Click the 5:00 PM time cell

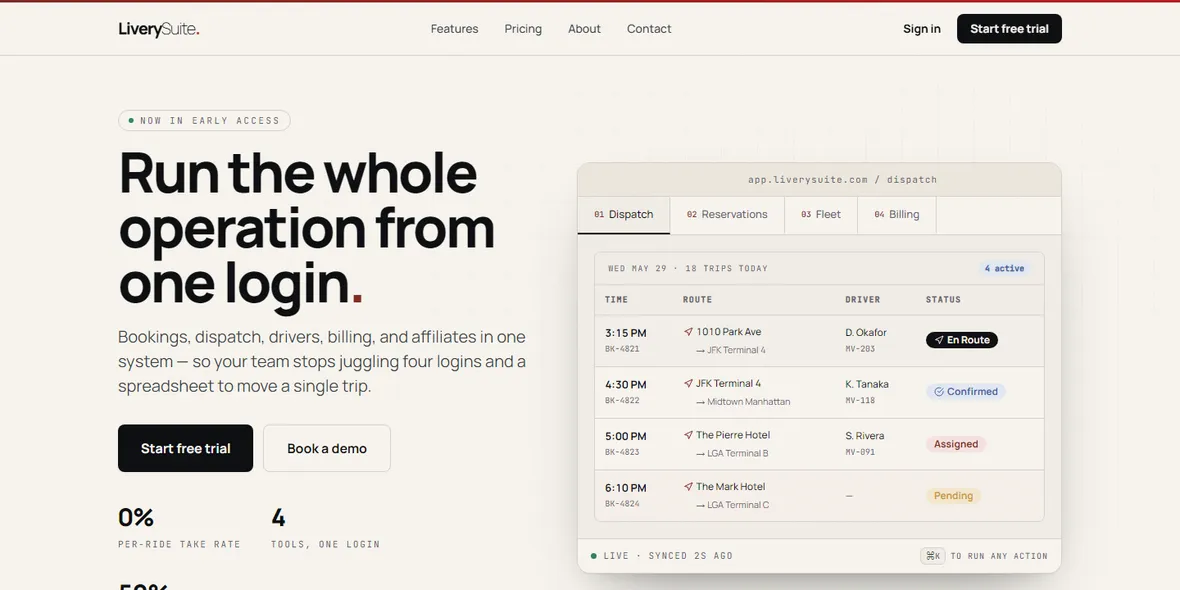[x=625, y=436]
